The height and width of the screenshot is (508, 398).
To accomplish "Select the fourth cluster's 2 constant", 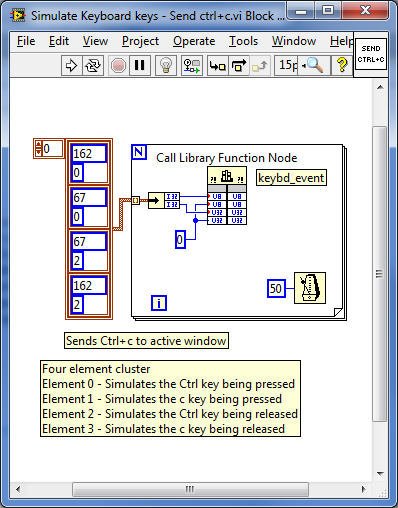I will point(77,304).
